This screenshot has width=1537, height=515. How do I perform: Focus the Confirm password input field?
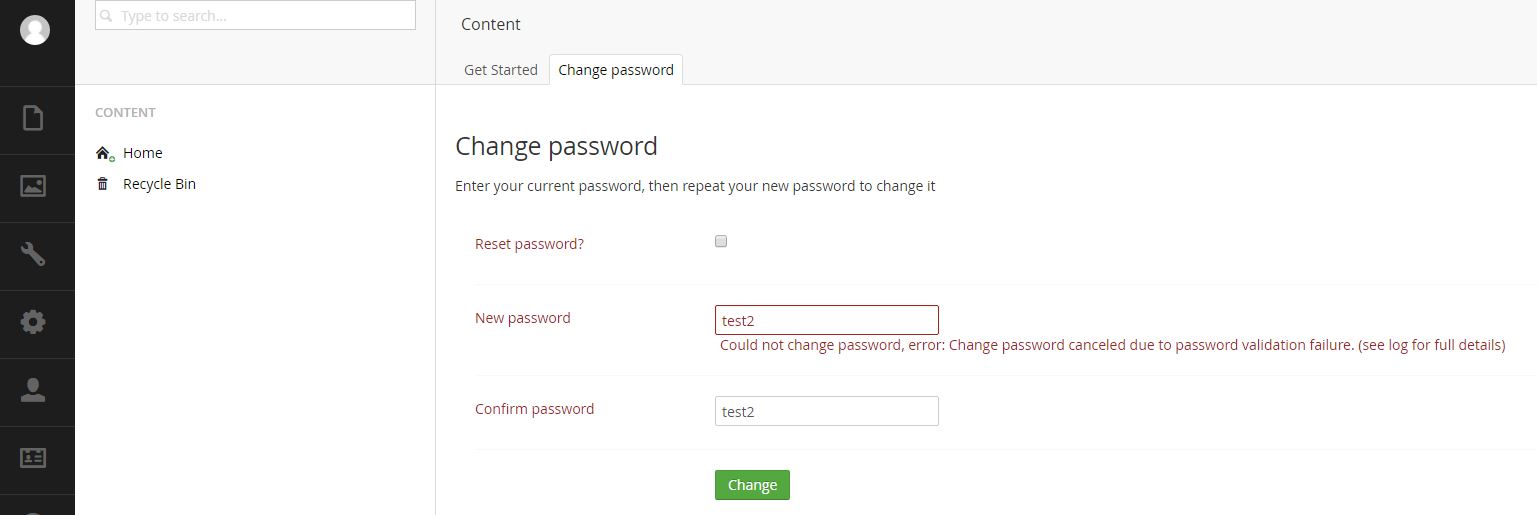(x=827, y=411)
